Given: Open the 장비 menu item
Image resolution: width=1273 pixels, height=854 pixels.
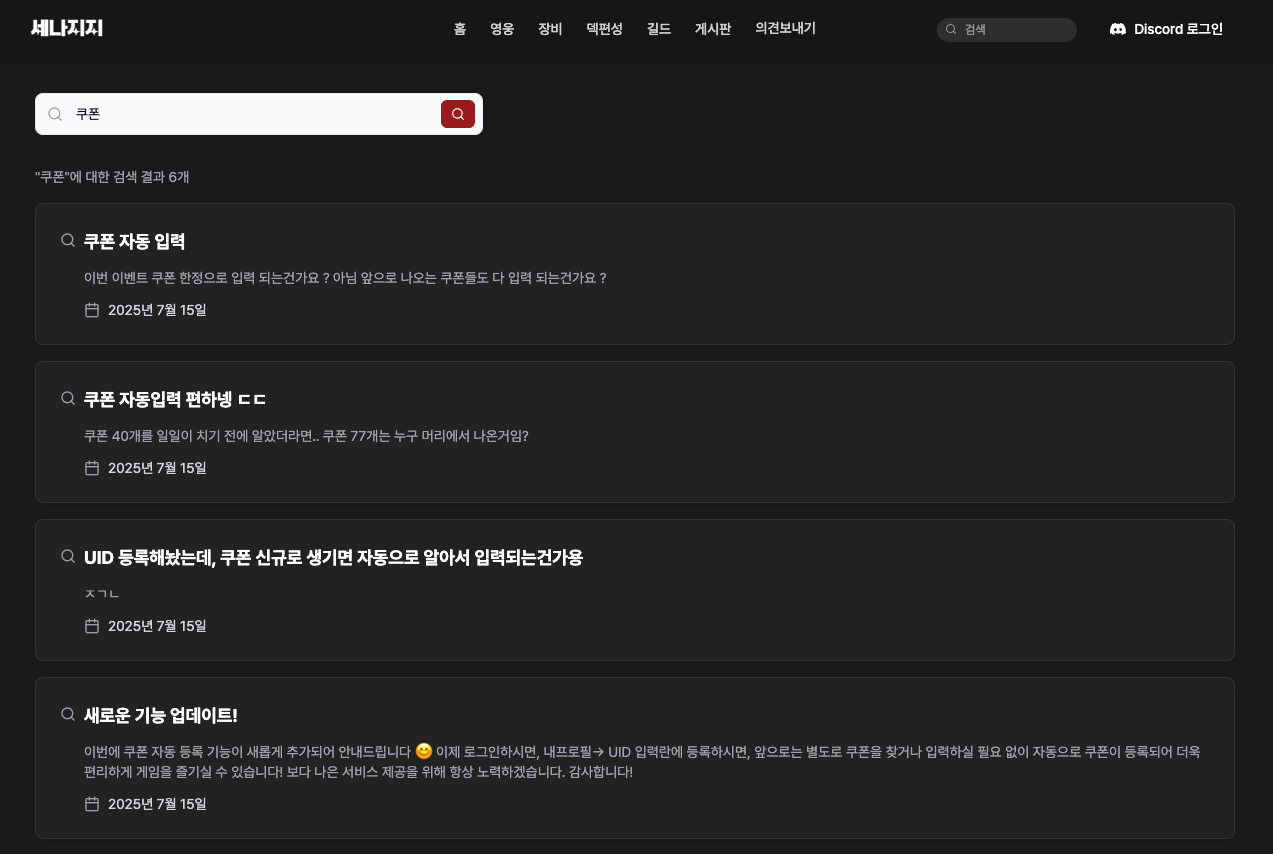Looking at the screenshot, I should click(550, 29).
